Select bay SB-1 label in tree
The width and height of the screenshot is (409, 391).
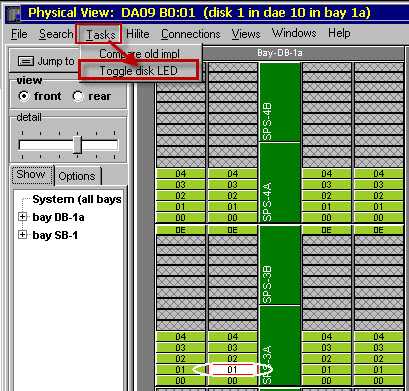(x=55, y=235)
